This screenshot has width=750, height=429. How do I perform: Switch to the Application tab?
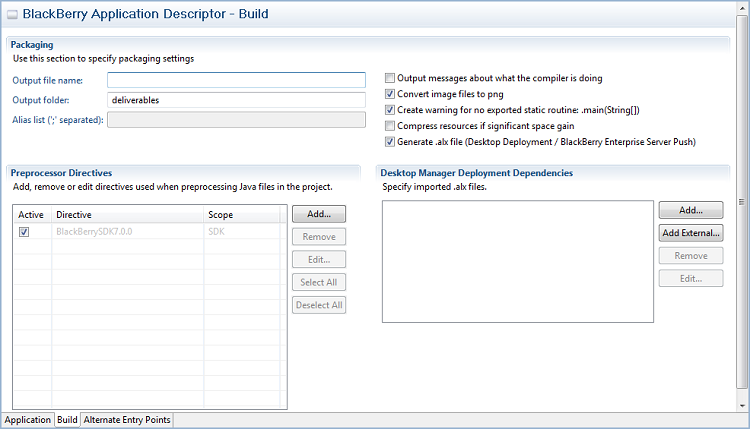28,420
